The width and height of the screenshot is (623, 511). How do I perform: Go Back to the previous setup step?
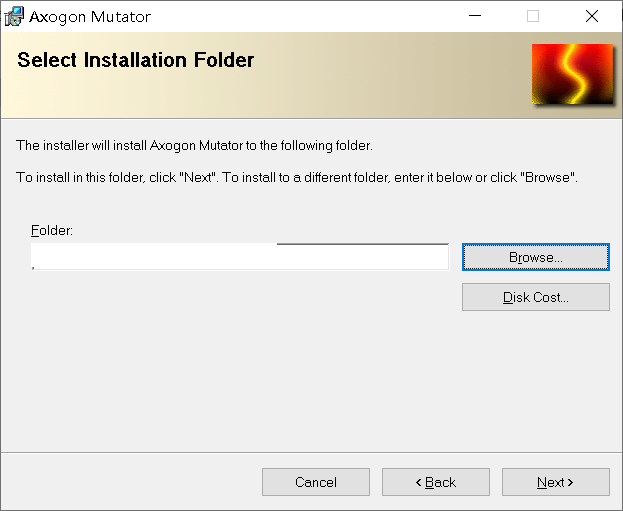[x=436, y=482]
